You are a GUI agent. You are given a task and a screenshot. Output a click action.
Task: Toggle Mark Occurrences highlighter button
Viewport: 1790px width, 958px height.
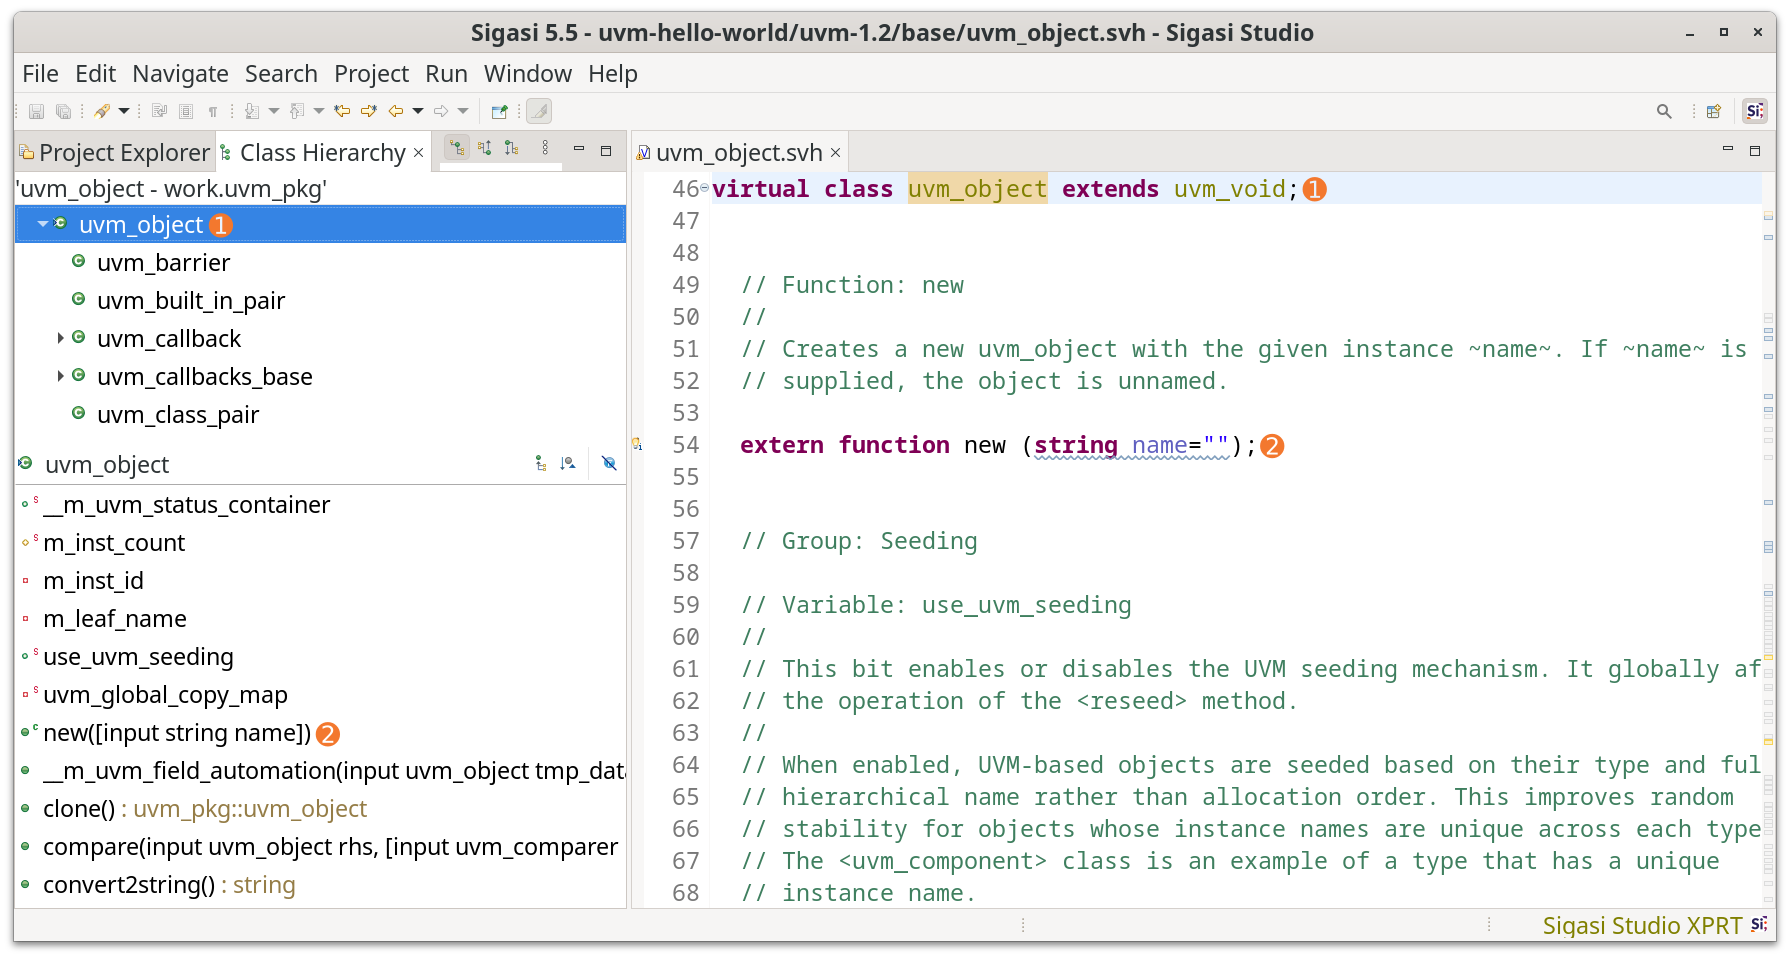539,111
